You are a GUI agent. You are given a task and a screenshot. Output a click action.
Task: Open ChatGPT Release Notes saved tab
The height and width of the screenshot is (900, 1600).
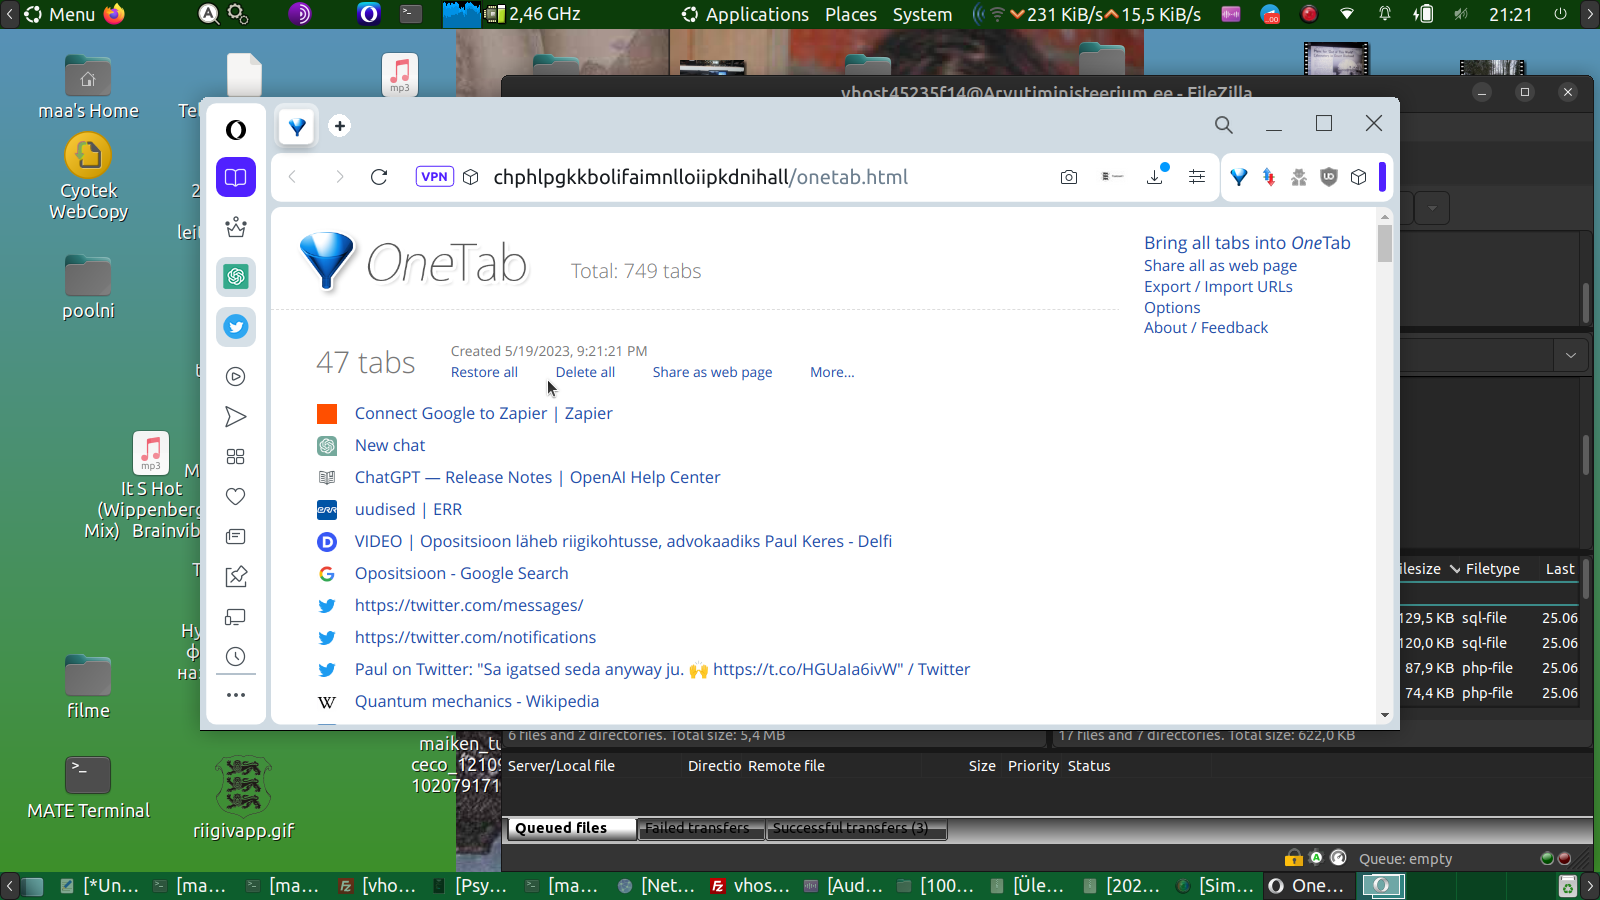pyautogui.click(x=537, y=477)
